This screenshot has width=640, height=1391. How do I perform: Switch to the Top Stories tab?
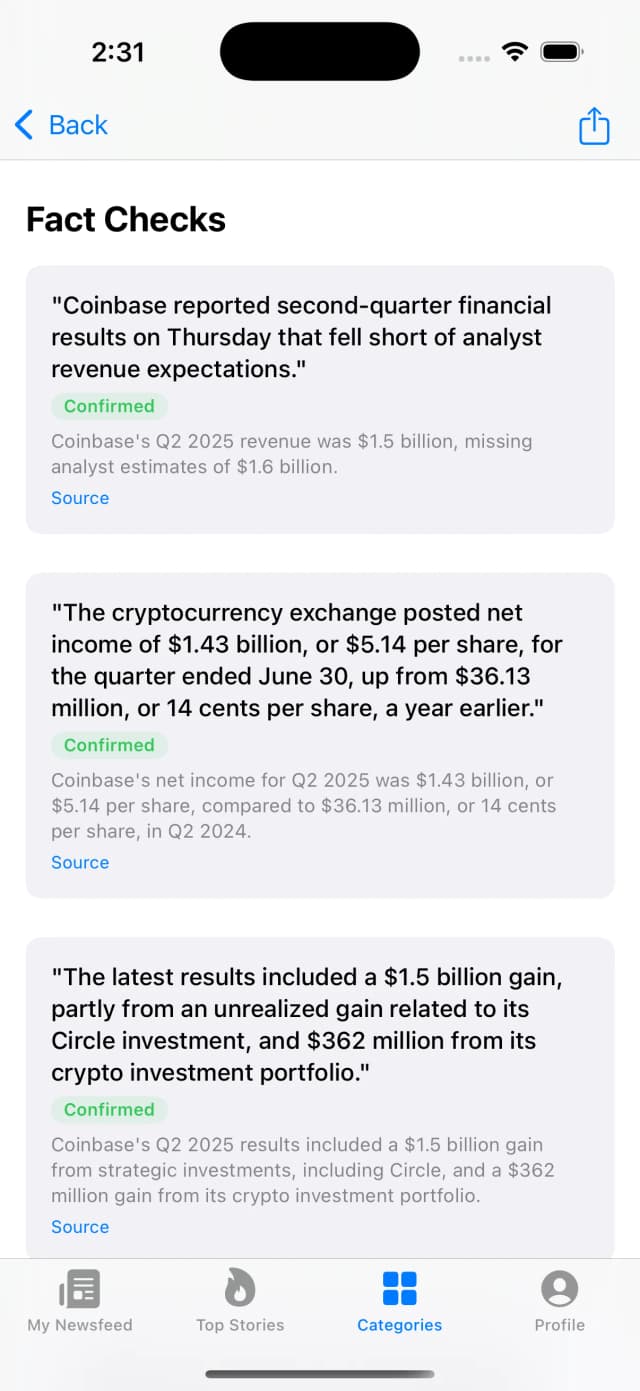[x=240, y=1300]
